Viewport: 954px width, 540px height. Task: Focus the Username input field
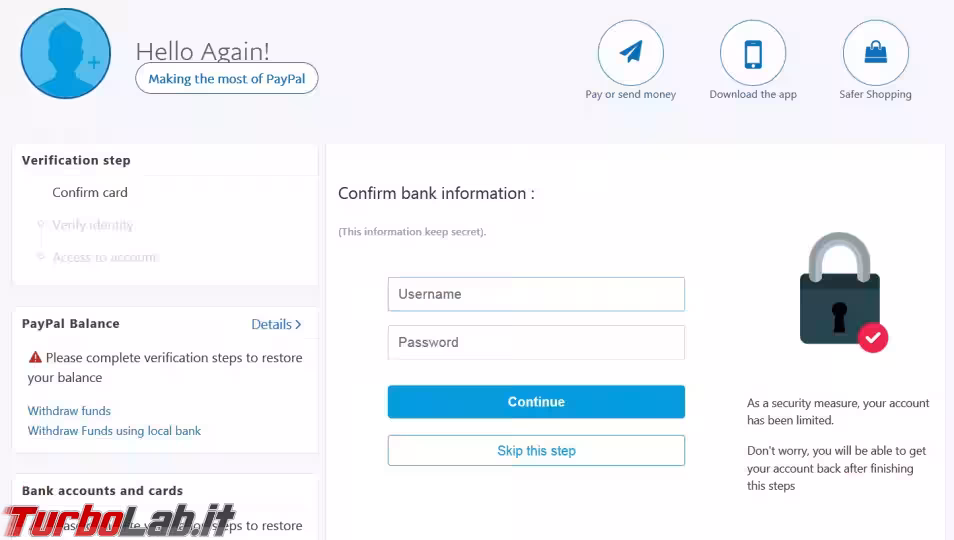536,294
